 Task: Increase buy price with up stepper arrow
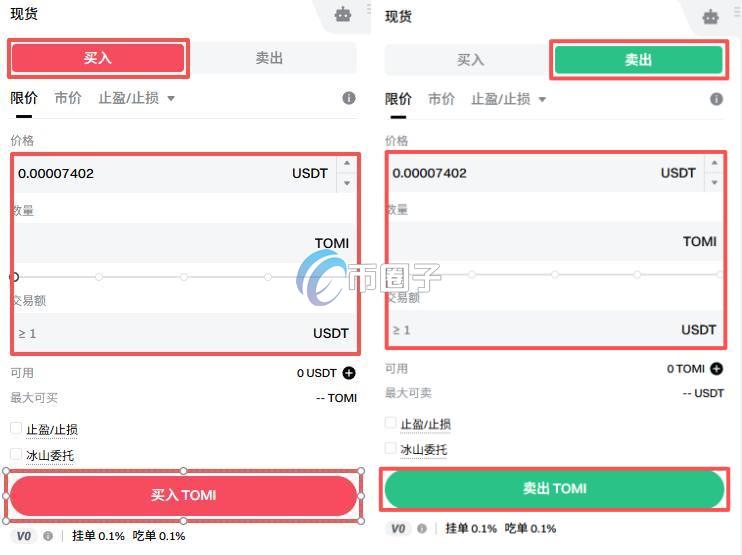coord(347,163)
